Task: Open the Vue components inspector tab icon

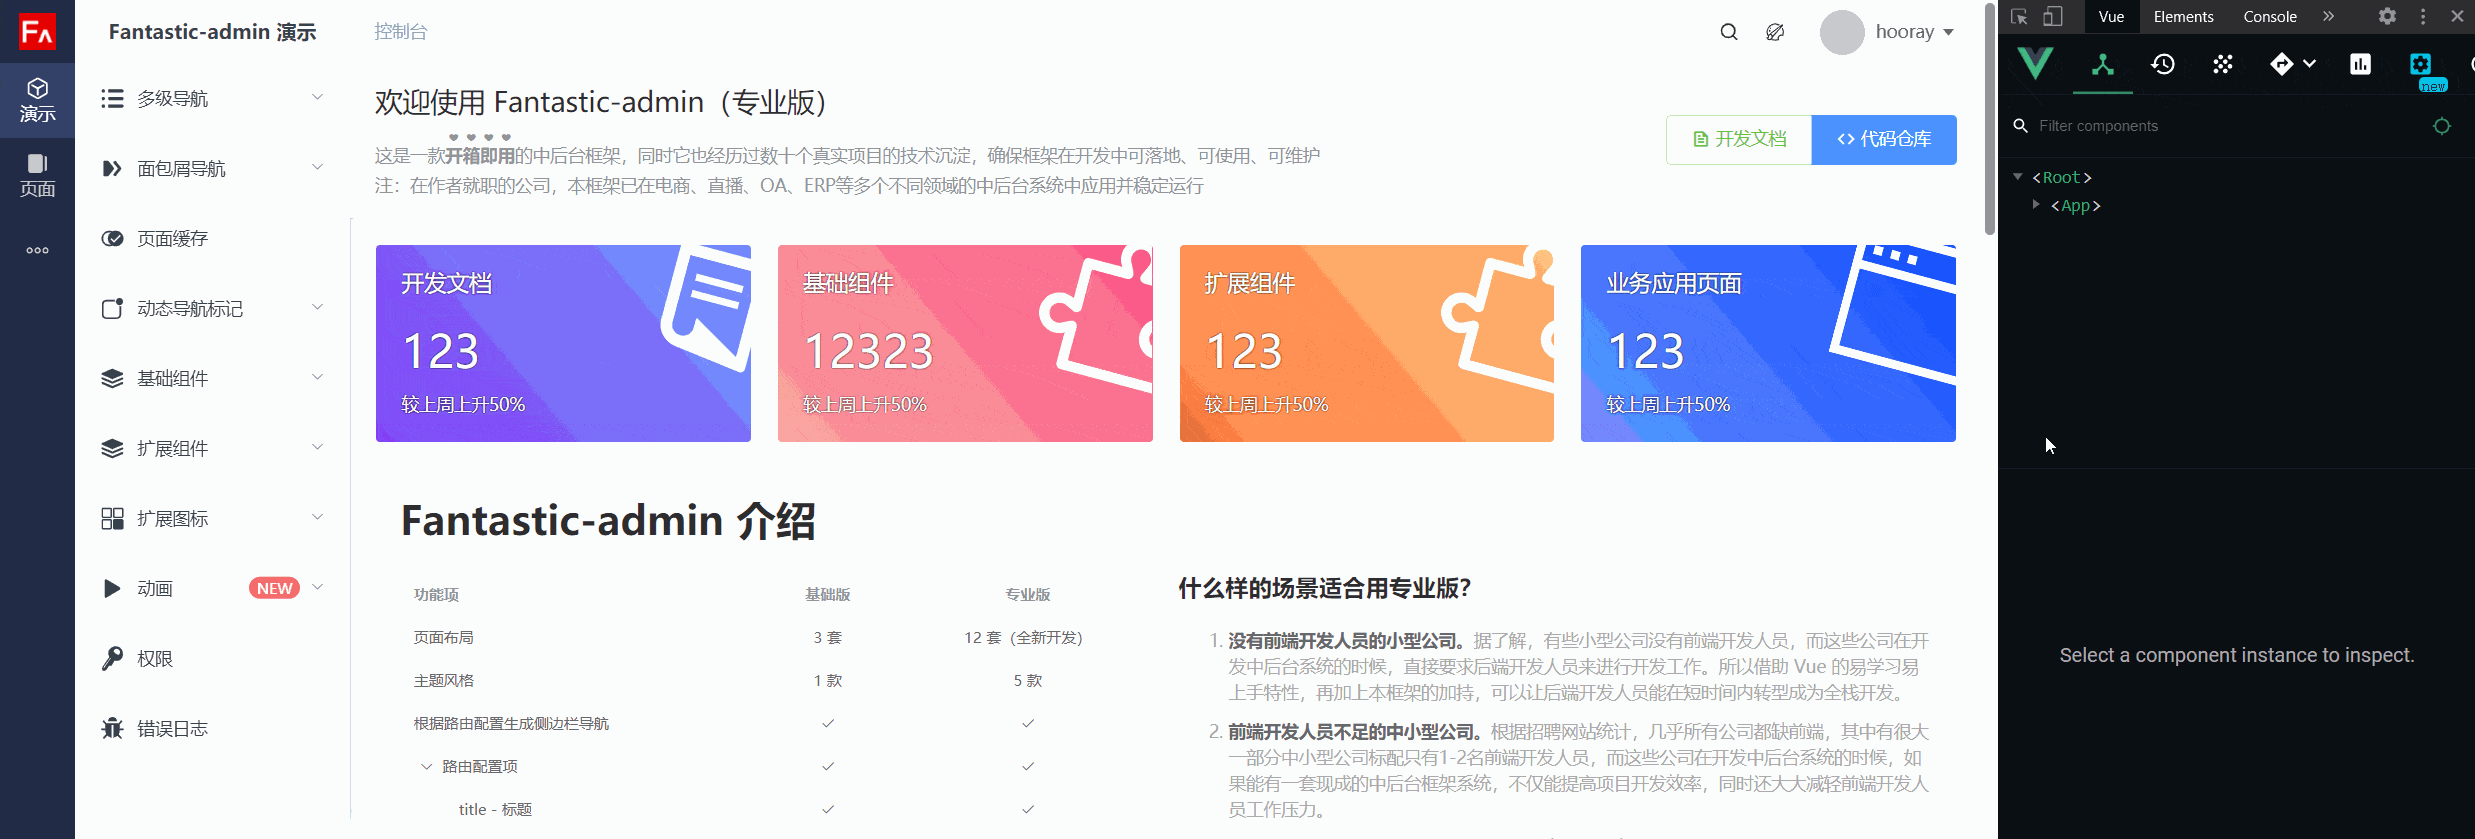Action: tap(2103, 64)
